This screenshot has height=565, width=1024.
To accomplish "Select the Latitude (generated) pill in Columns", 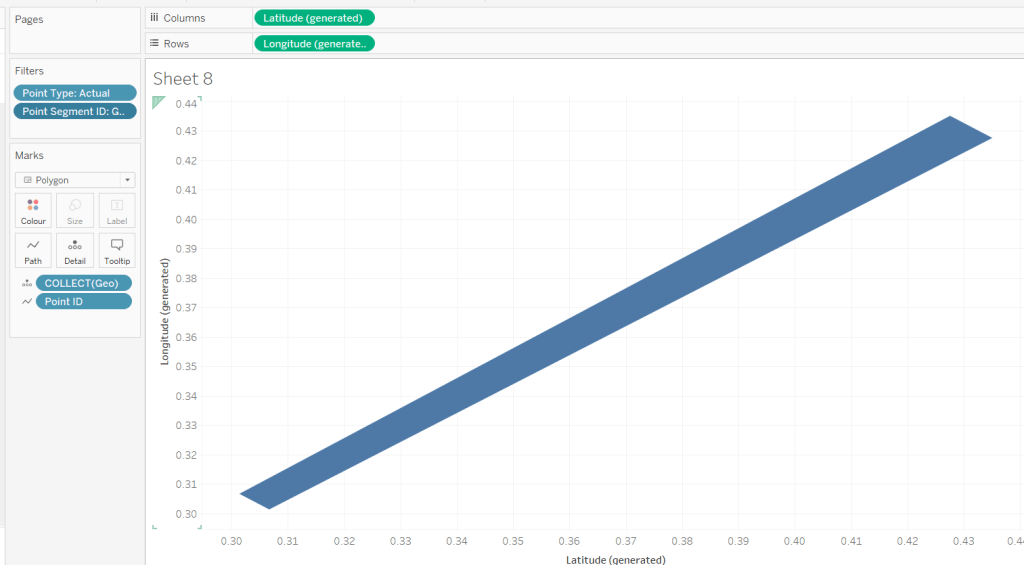I will point(314,17).
